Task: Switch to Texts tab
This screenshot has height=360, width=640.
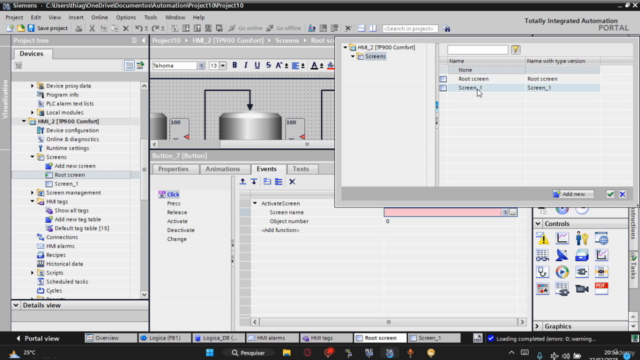Action: pyautogui.click(x=301, y=169)
